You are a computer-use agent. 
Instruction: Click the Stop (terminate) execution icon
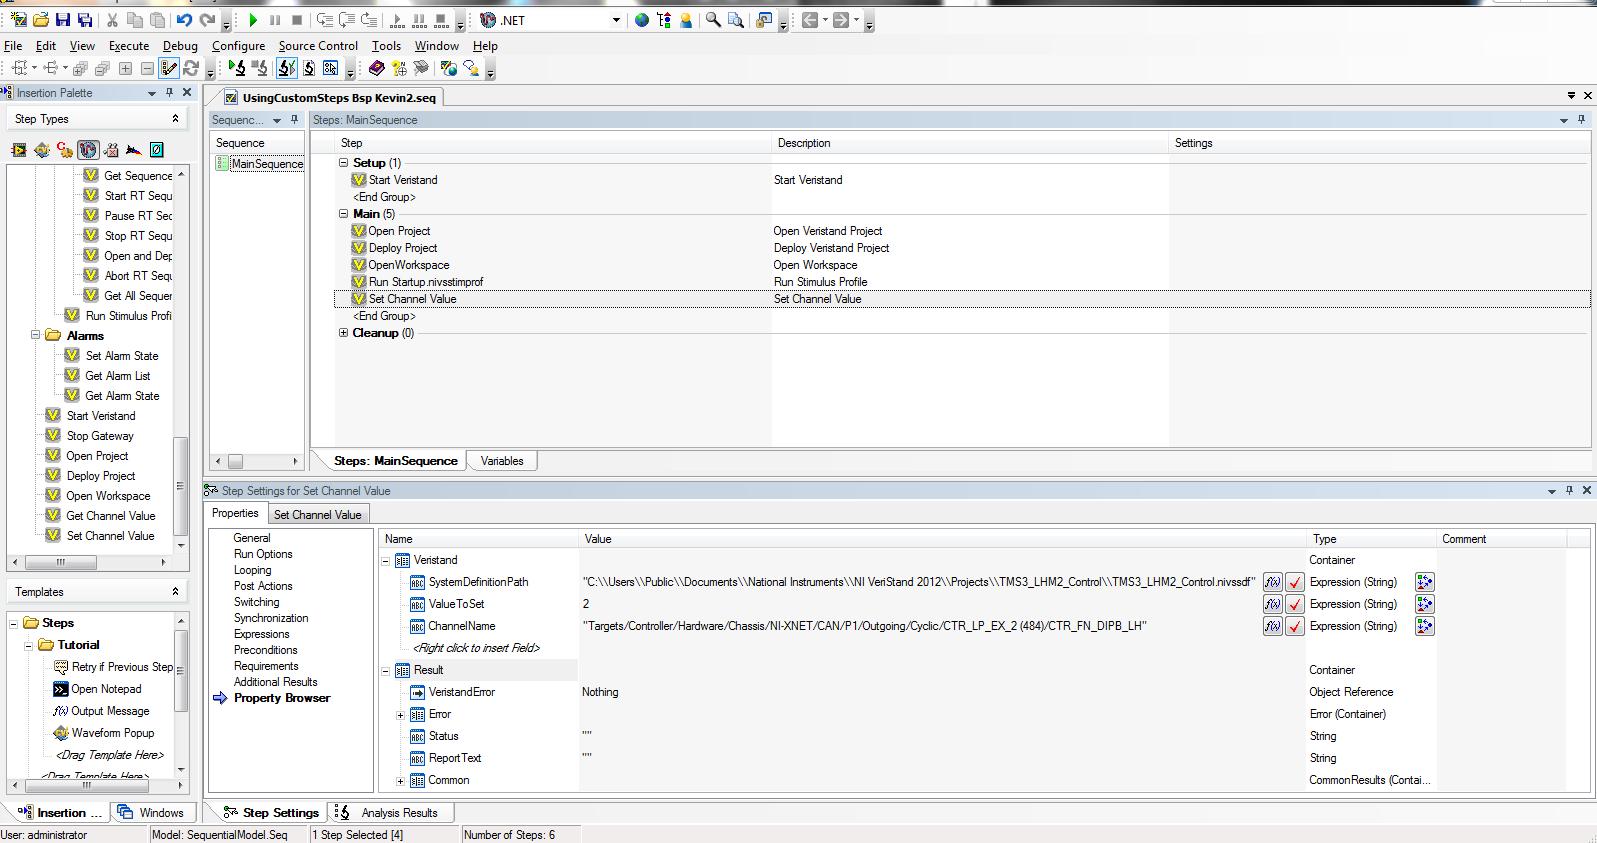coord(297,20)
